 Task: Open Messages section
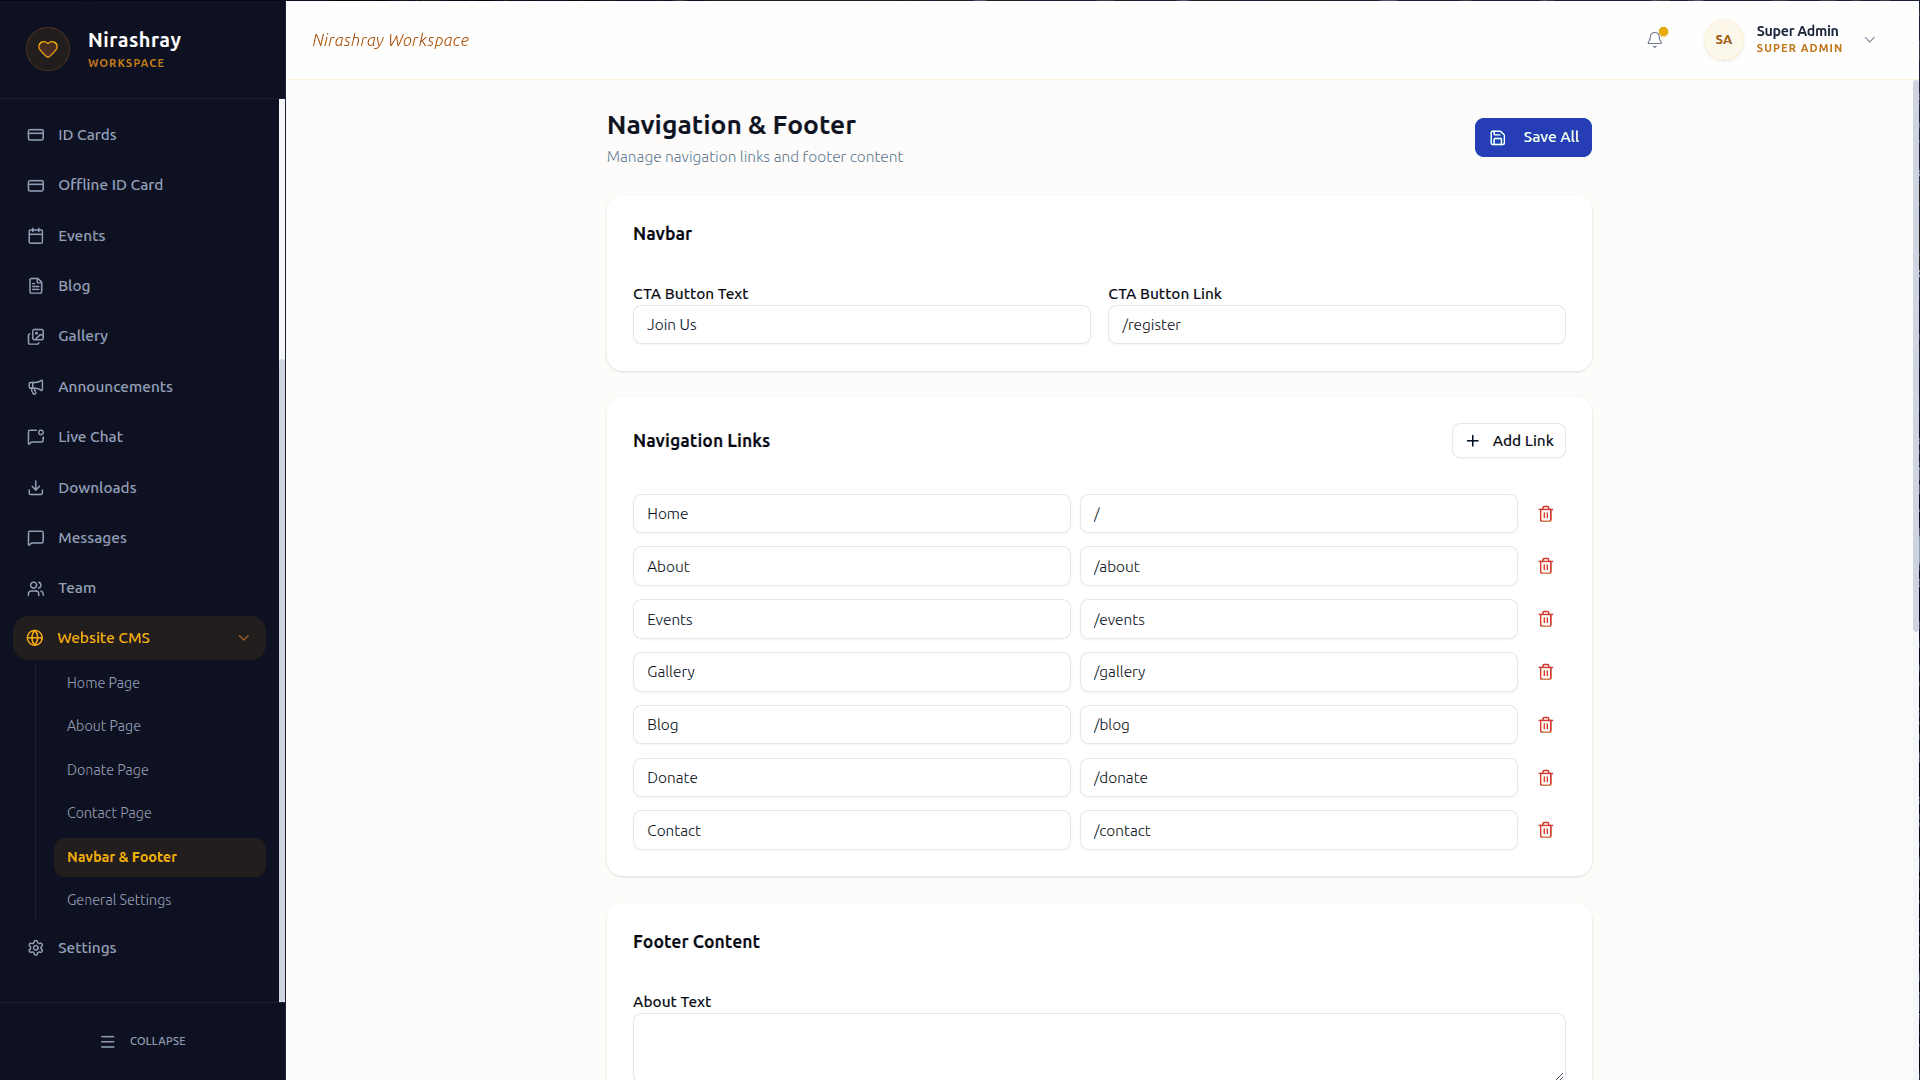(140, 538)
